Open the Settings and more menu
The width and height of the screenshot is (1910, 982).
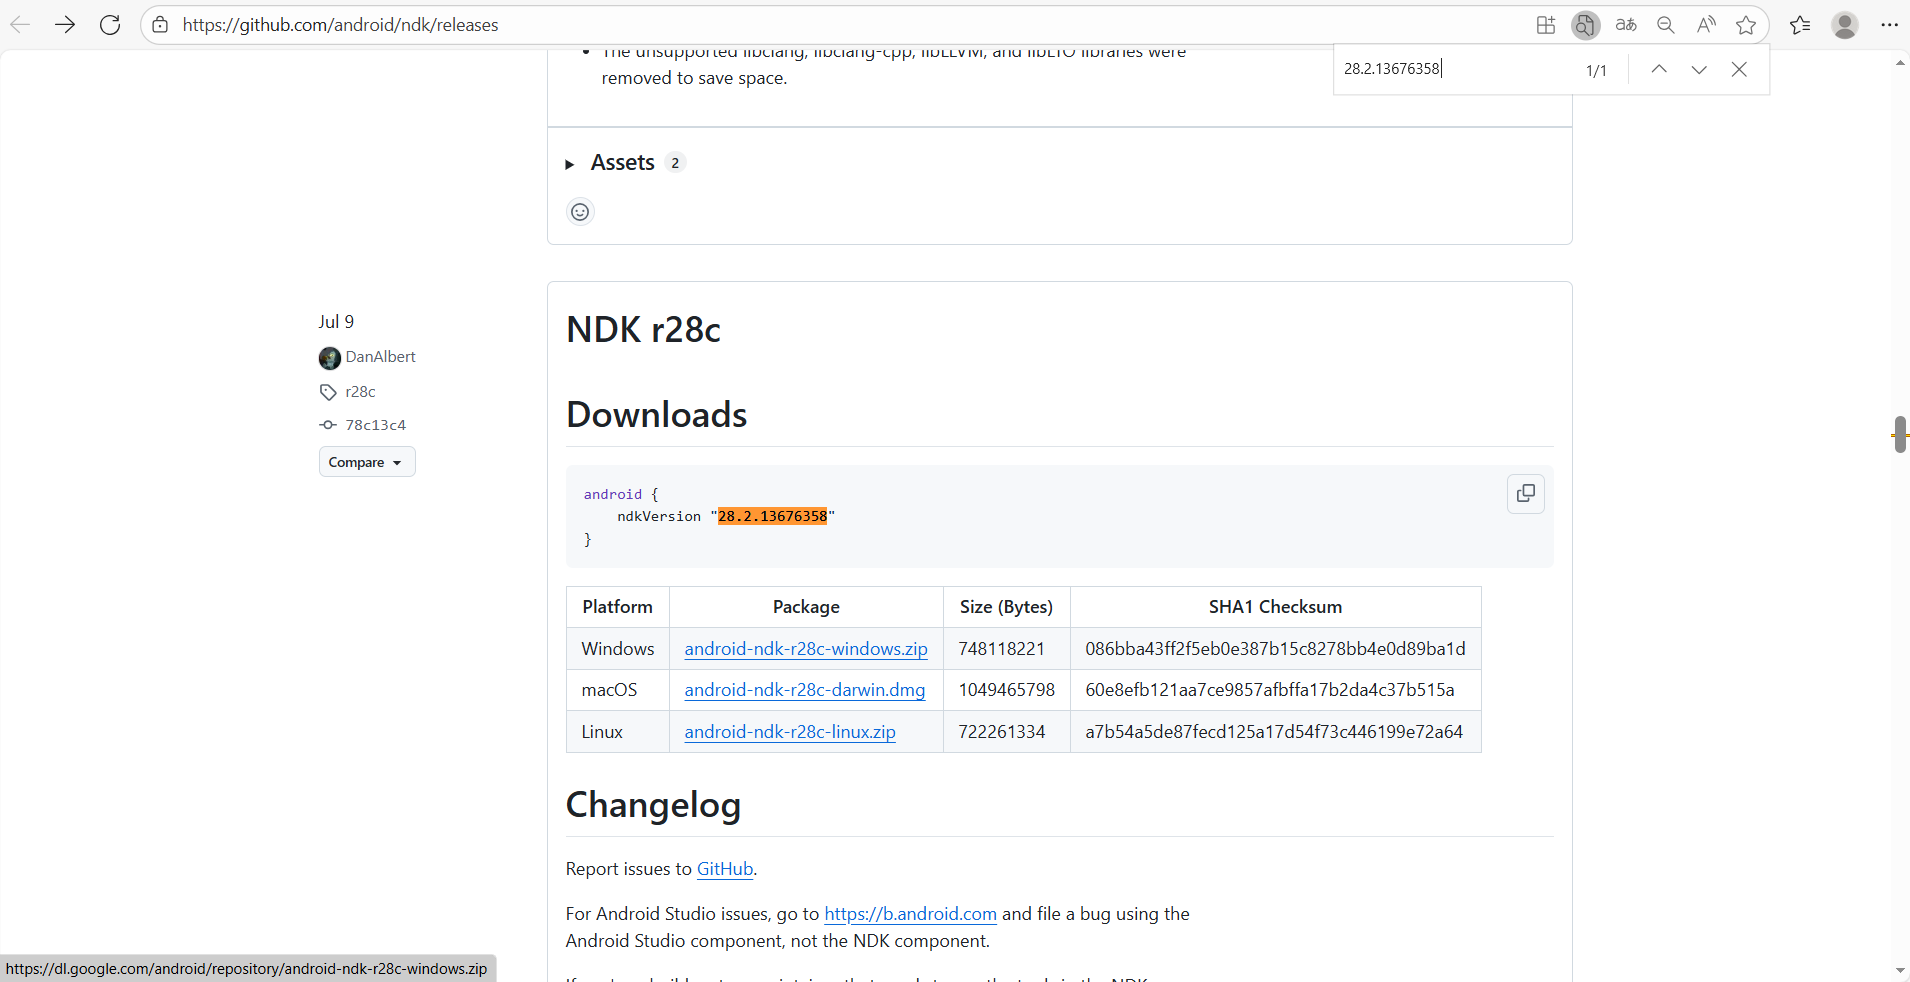[1889, 25]
